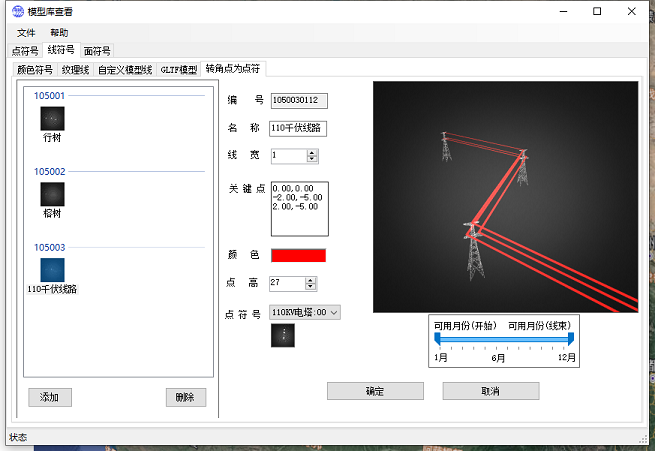Open the 帮助 menu
The width and height of the screenshot is (655, 451).
59,33
